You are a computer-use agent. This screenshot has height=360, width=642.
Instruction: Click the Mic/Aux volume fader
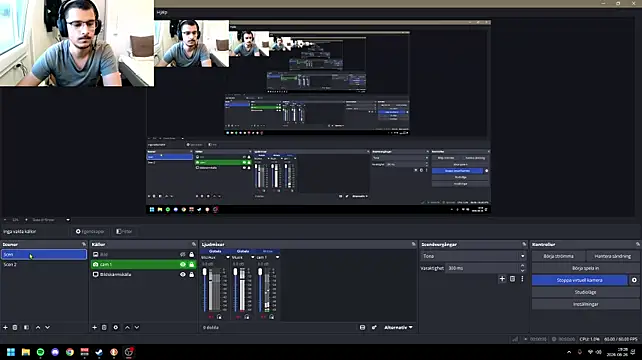205,272
